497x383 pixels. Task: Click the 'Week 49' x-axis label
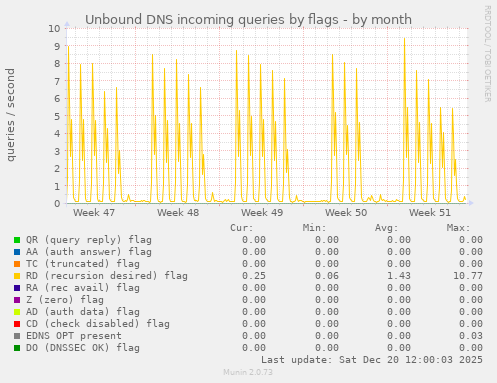pos(262,213)
